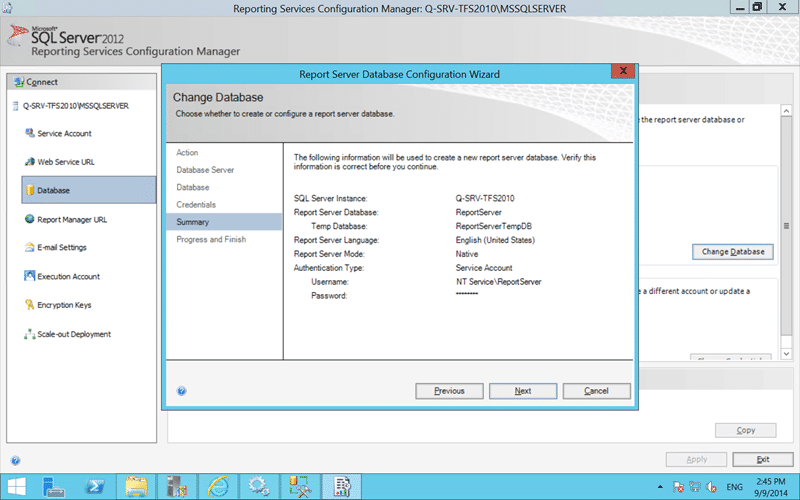Click the wizard help question icon
This screenshot has height=500, width=800.
[182, 391]
